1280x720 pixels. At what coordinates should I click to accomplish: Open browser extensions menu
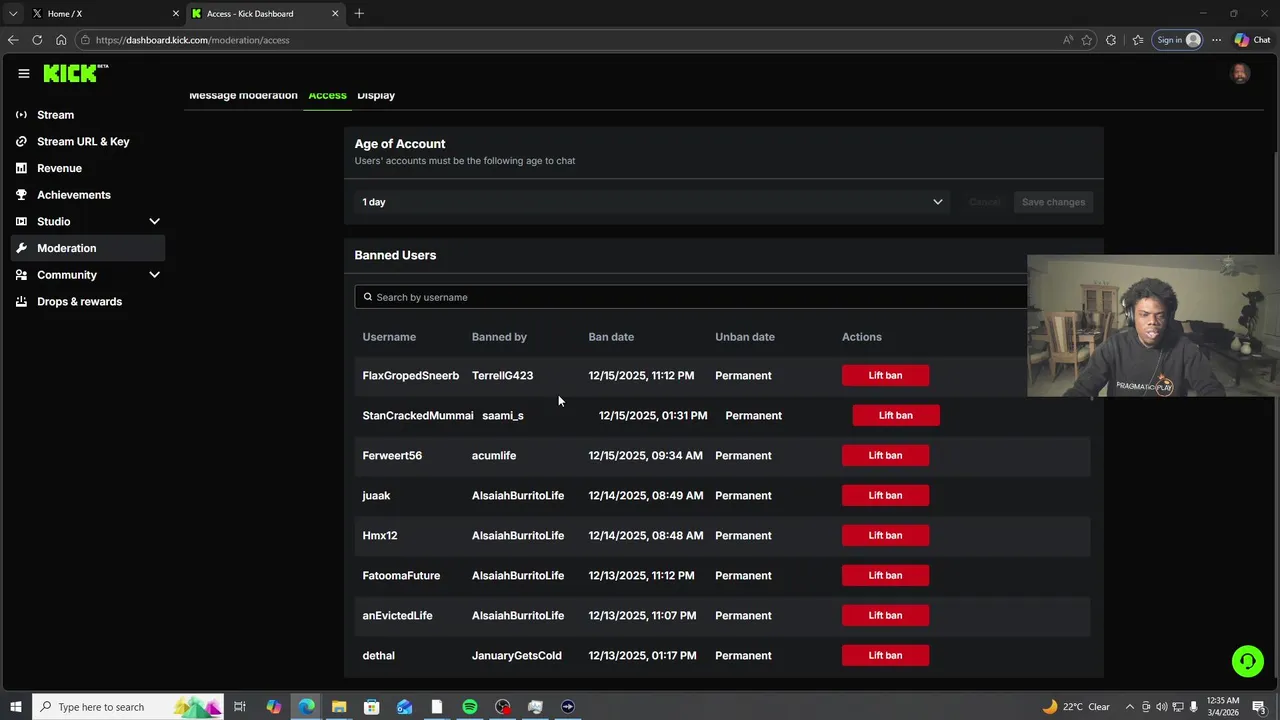[x=1111, y=40]
